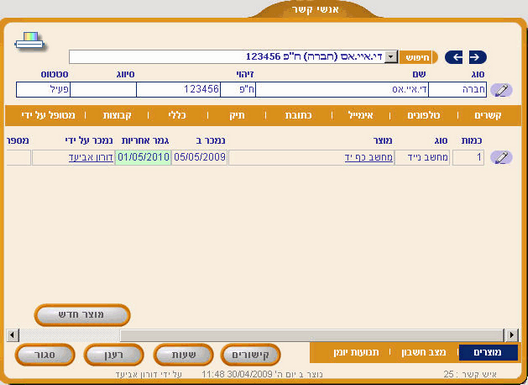Click the type field חברה
Image resolution: width=528 pixels, height=385 pixels.
click(x=457, y=90)
